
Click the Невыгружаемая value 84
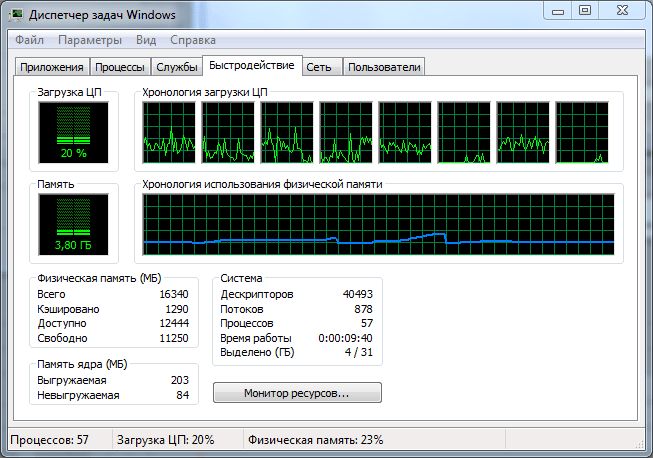point(183,395)
